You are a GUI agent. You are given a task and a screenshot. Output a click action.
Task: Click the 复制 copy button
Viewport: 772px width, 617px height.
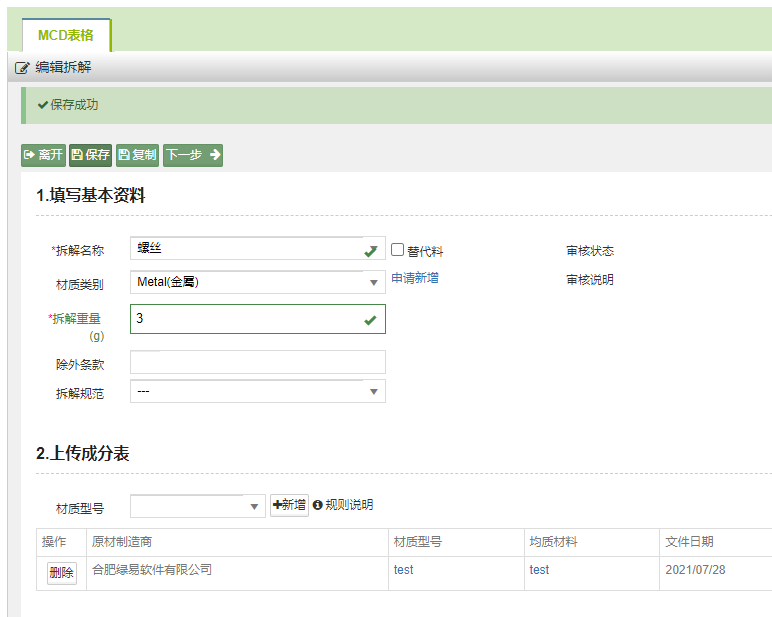137,155
